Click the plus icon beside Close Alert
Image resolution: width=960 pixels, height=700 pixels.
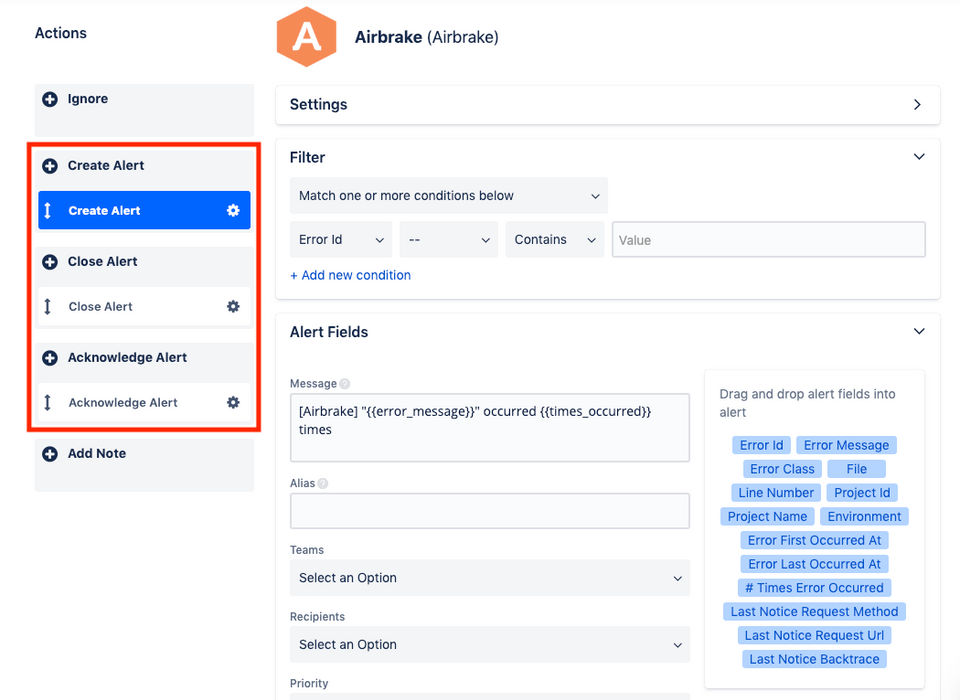click(50, 262)
